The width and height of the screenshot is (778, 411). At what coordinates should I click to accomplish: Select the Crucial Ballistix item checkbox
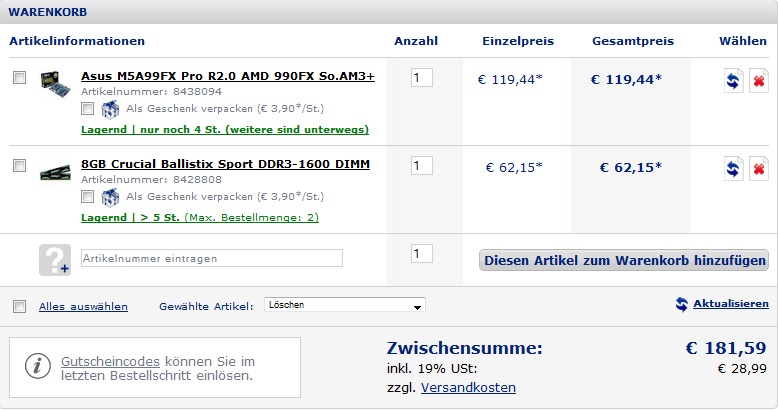(19, 165)
